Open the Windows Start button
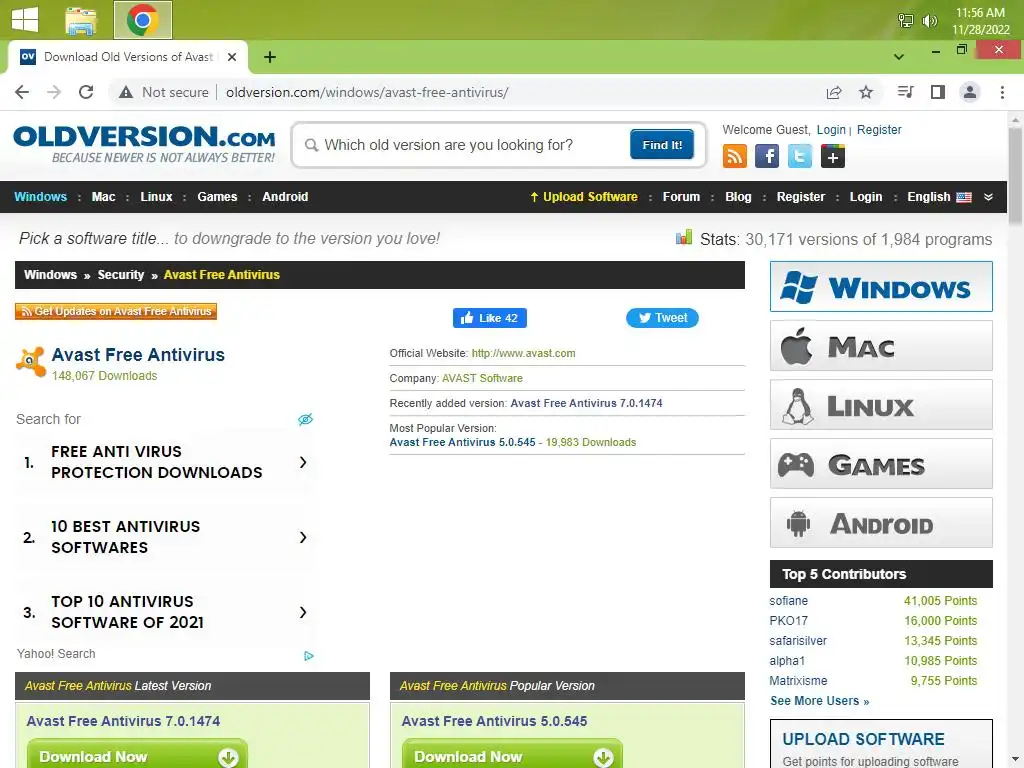The height and width of the screenshot is (768, 1024). point(25,19)
